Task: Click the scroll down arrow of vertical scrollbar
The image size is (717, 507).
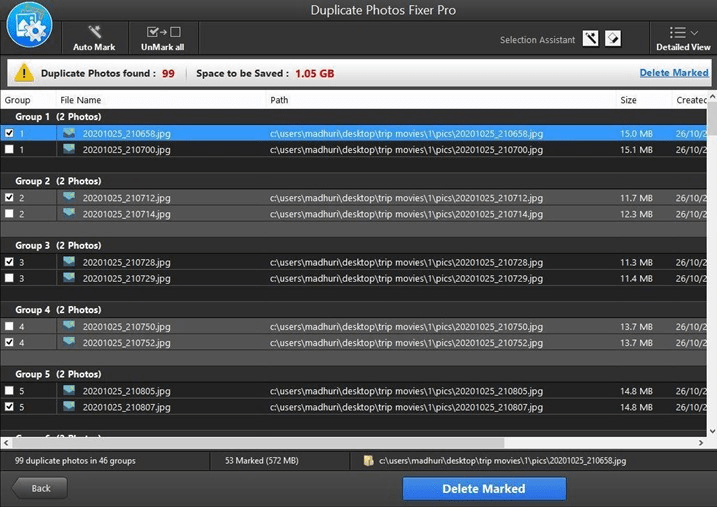Action: click(712, 431)
